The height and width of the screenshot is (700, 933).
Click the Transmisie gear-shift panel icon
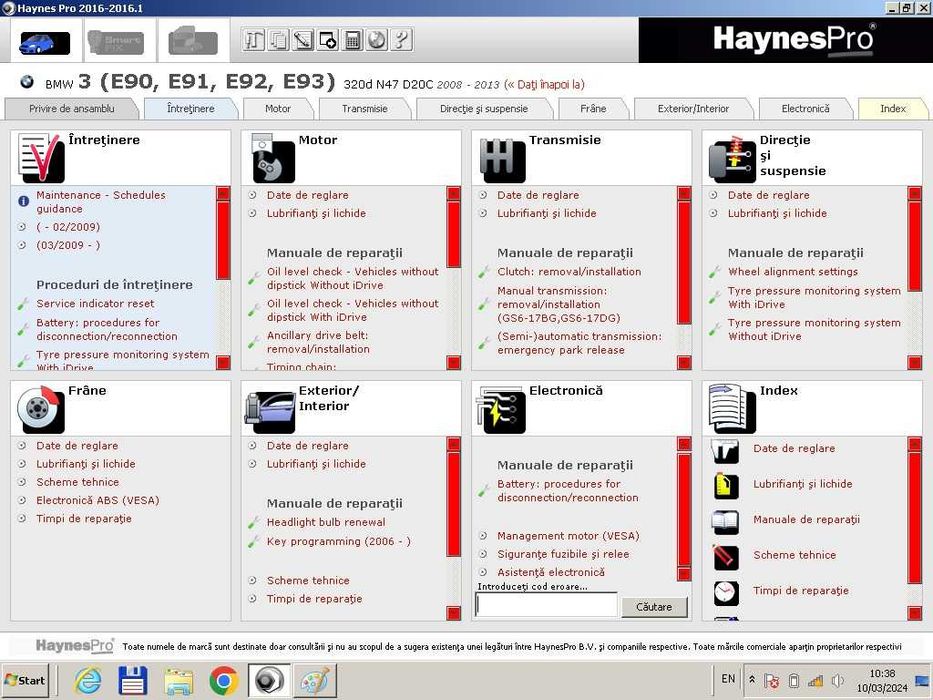(x=502, y=160)
